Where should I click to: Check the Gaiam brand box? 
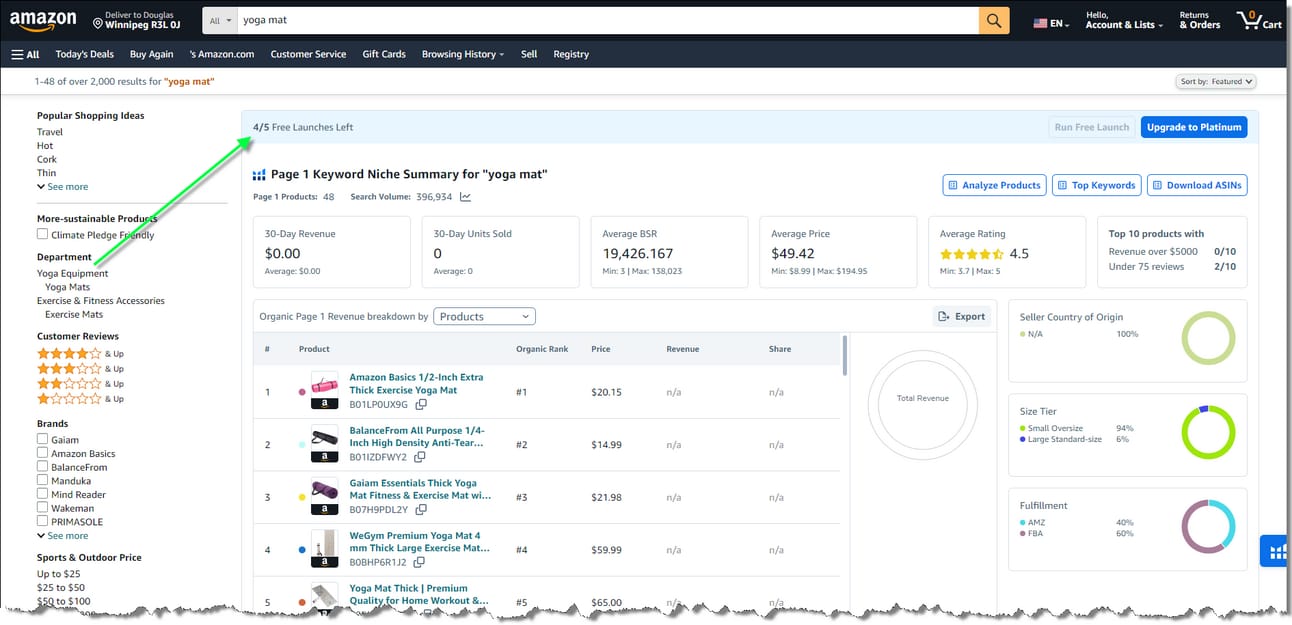coord(42,439)
